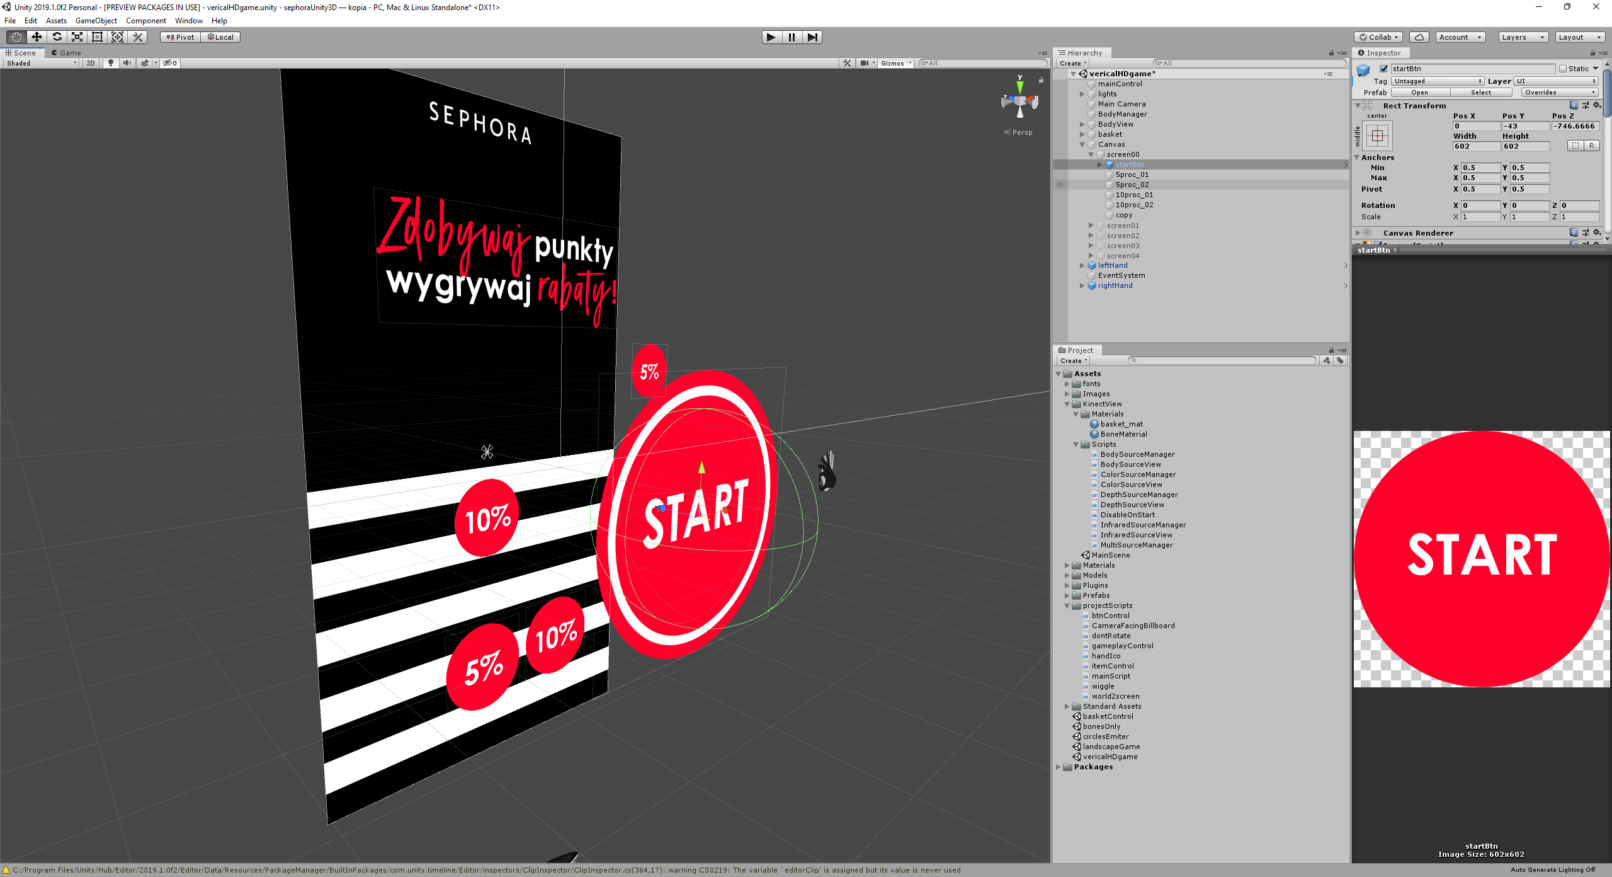1612x877 pixels.
Task: Click the Step forward button
Action: click(813, 37)
